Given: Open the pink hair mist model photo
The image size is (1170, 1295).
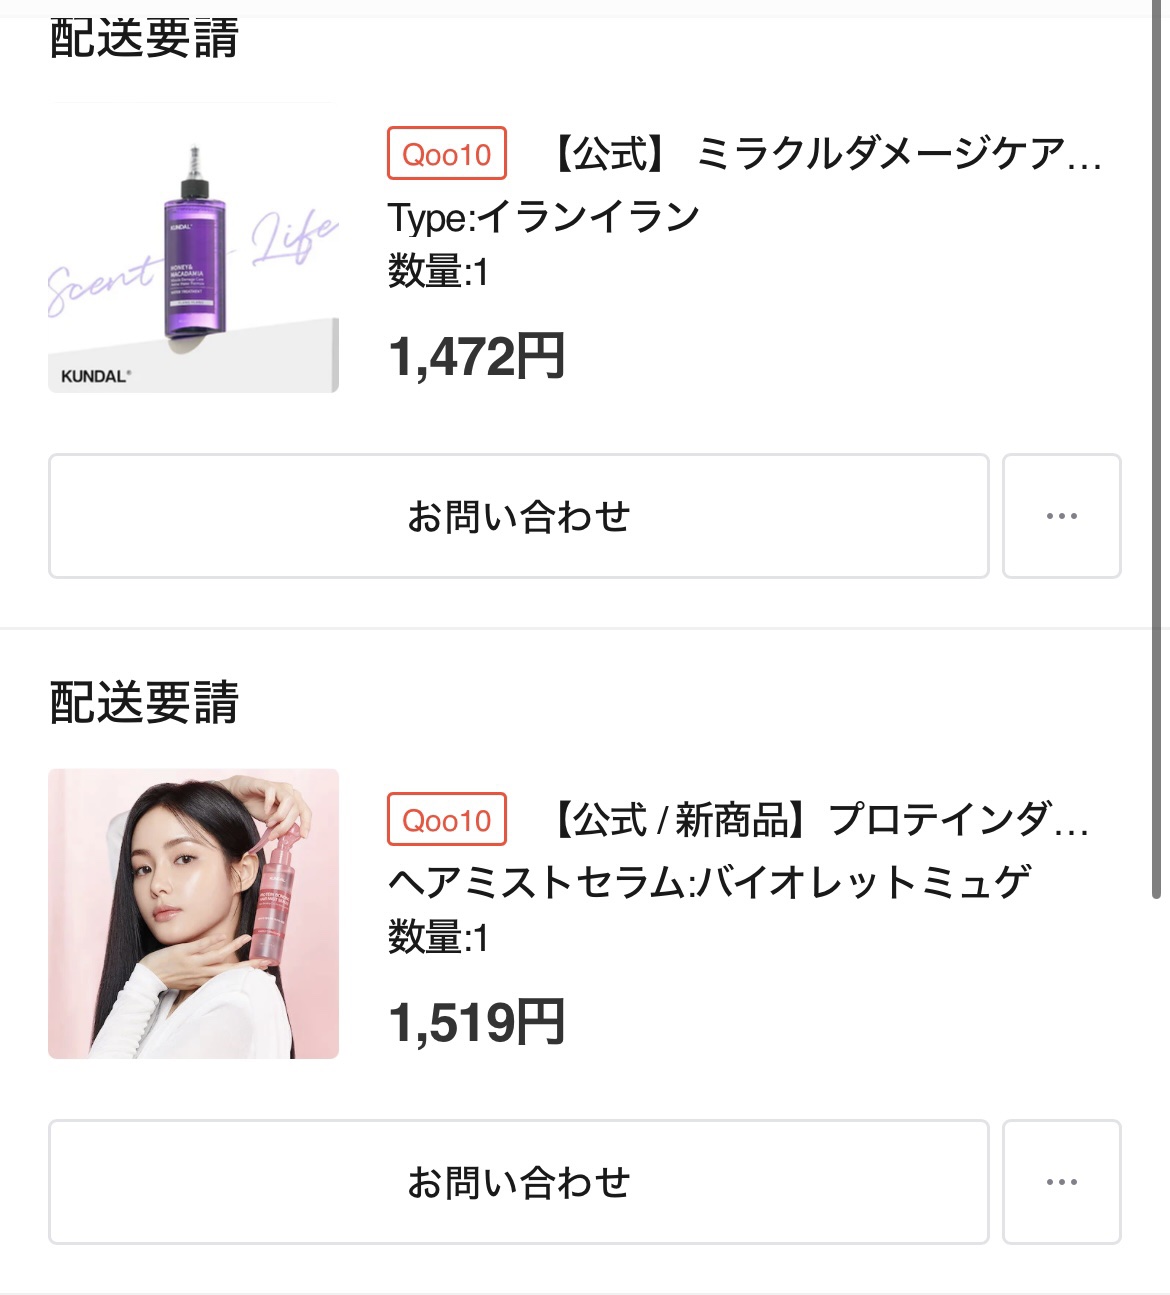Looking at the screenshot, I should coord(193,913).
